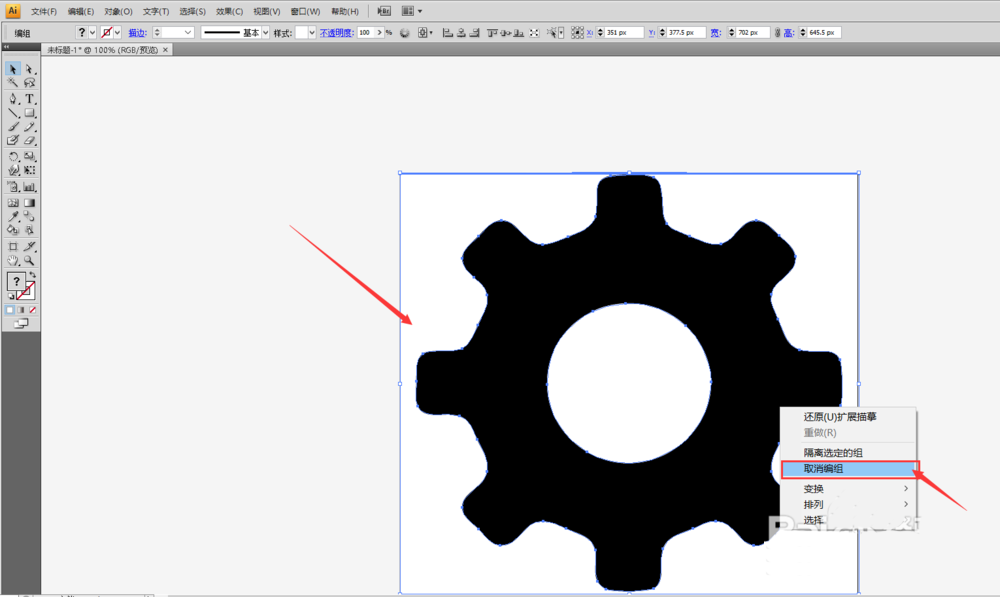Choose 取消编组 from the context menu
This screenshot has height=597, width=1000.
click(849, 469)
